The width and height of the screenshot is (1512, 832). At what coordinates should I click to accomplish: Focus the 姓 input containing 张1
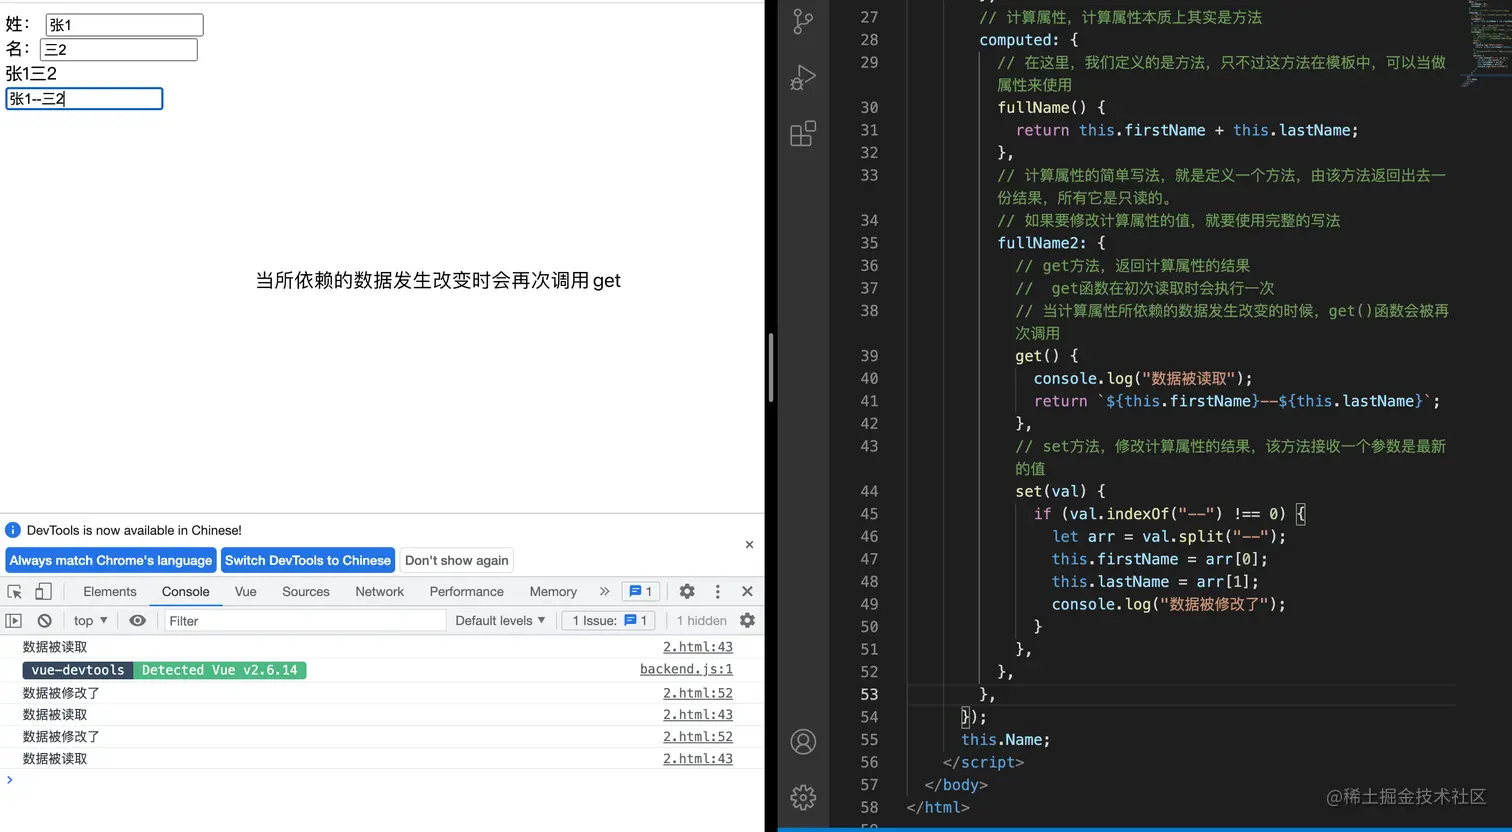(x=125, y=25)
